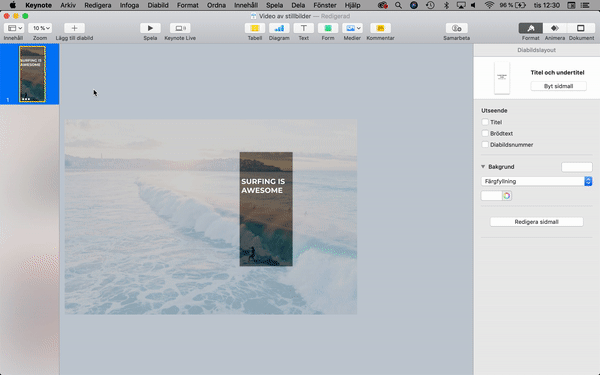This screenshot has width=600, height=375.
Task: Click the Redigera sidmall button
Action: [x=536, y=222]
